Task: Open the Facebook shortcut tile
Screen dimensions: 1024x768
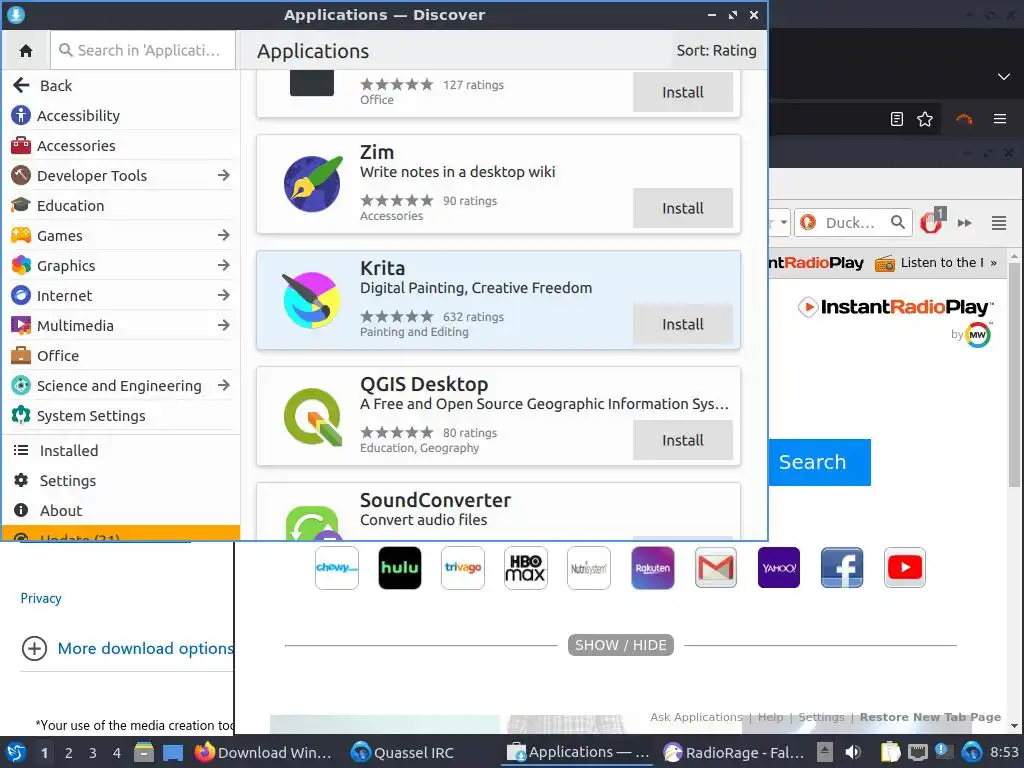Action: coord(842,568)
